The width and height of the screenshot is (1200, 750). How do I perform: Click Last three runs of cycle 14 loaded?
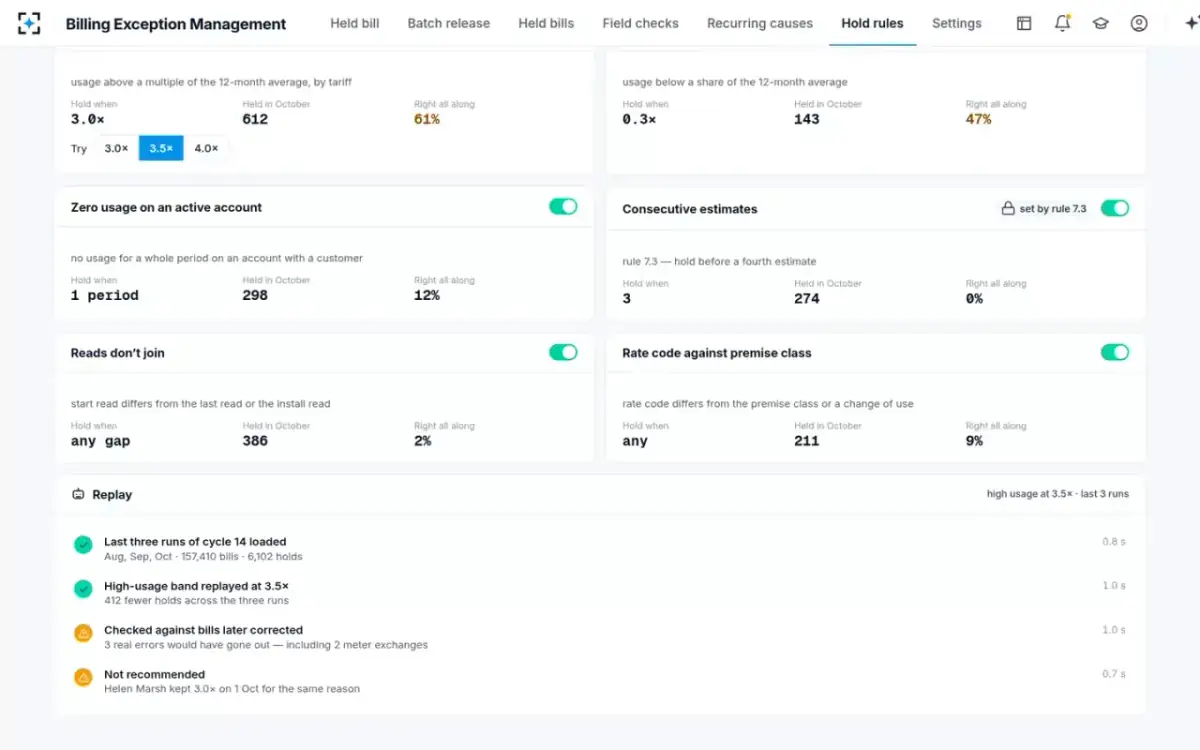point(195,542)
